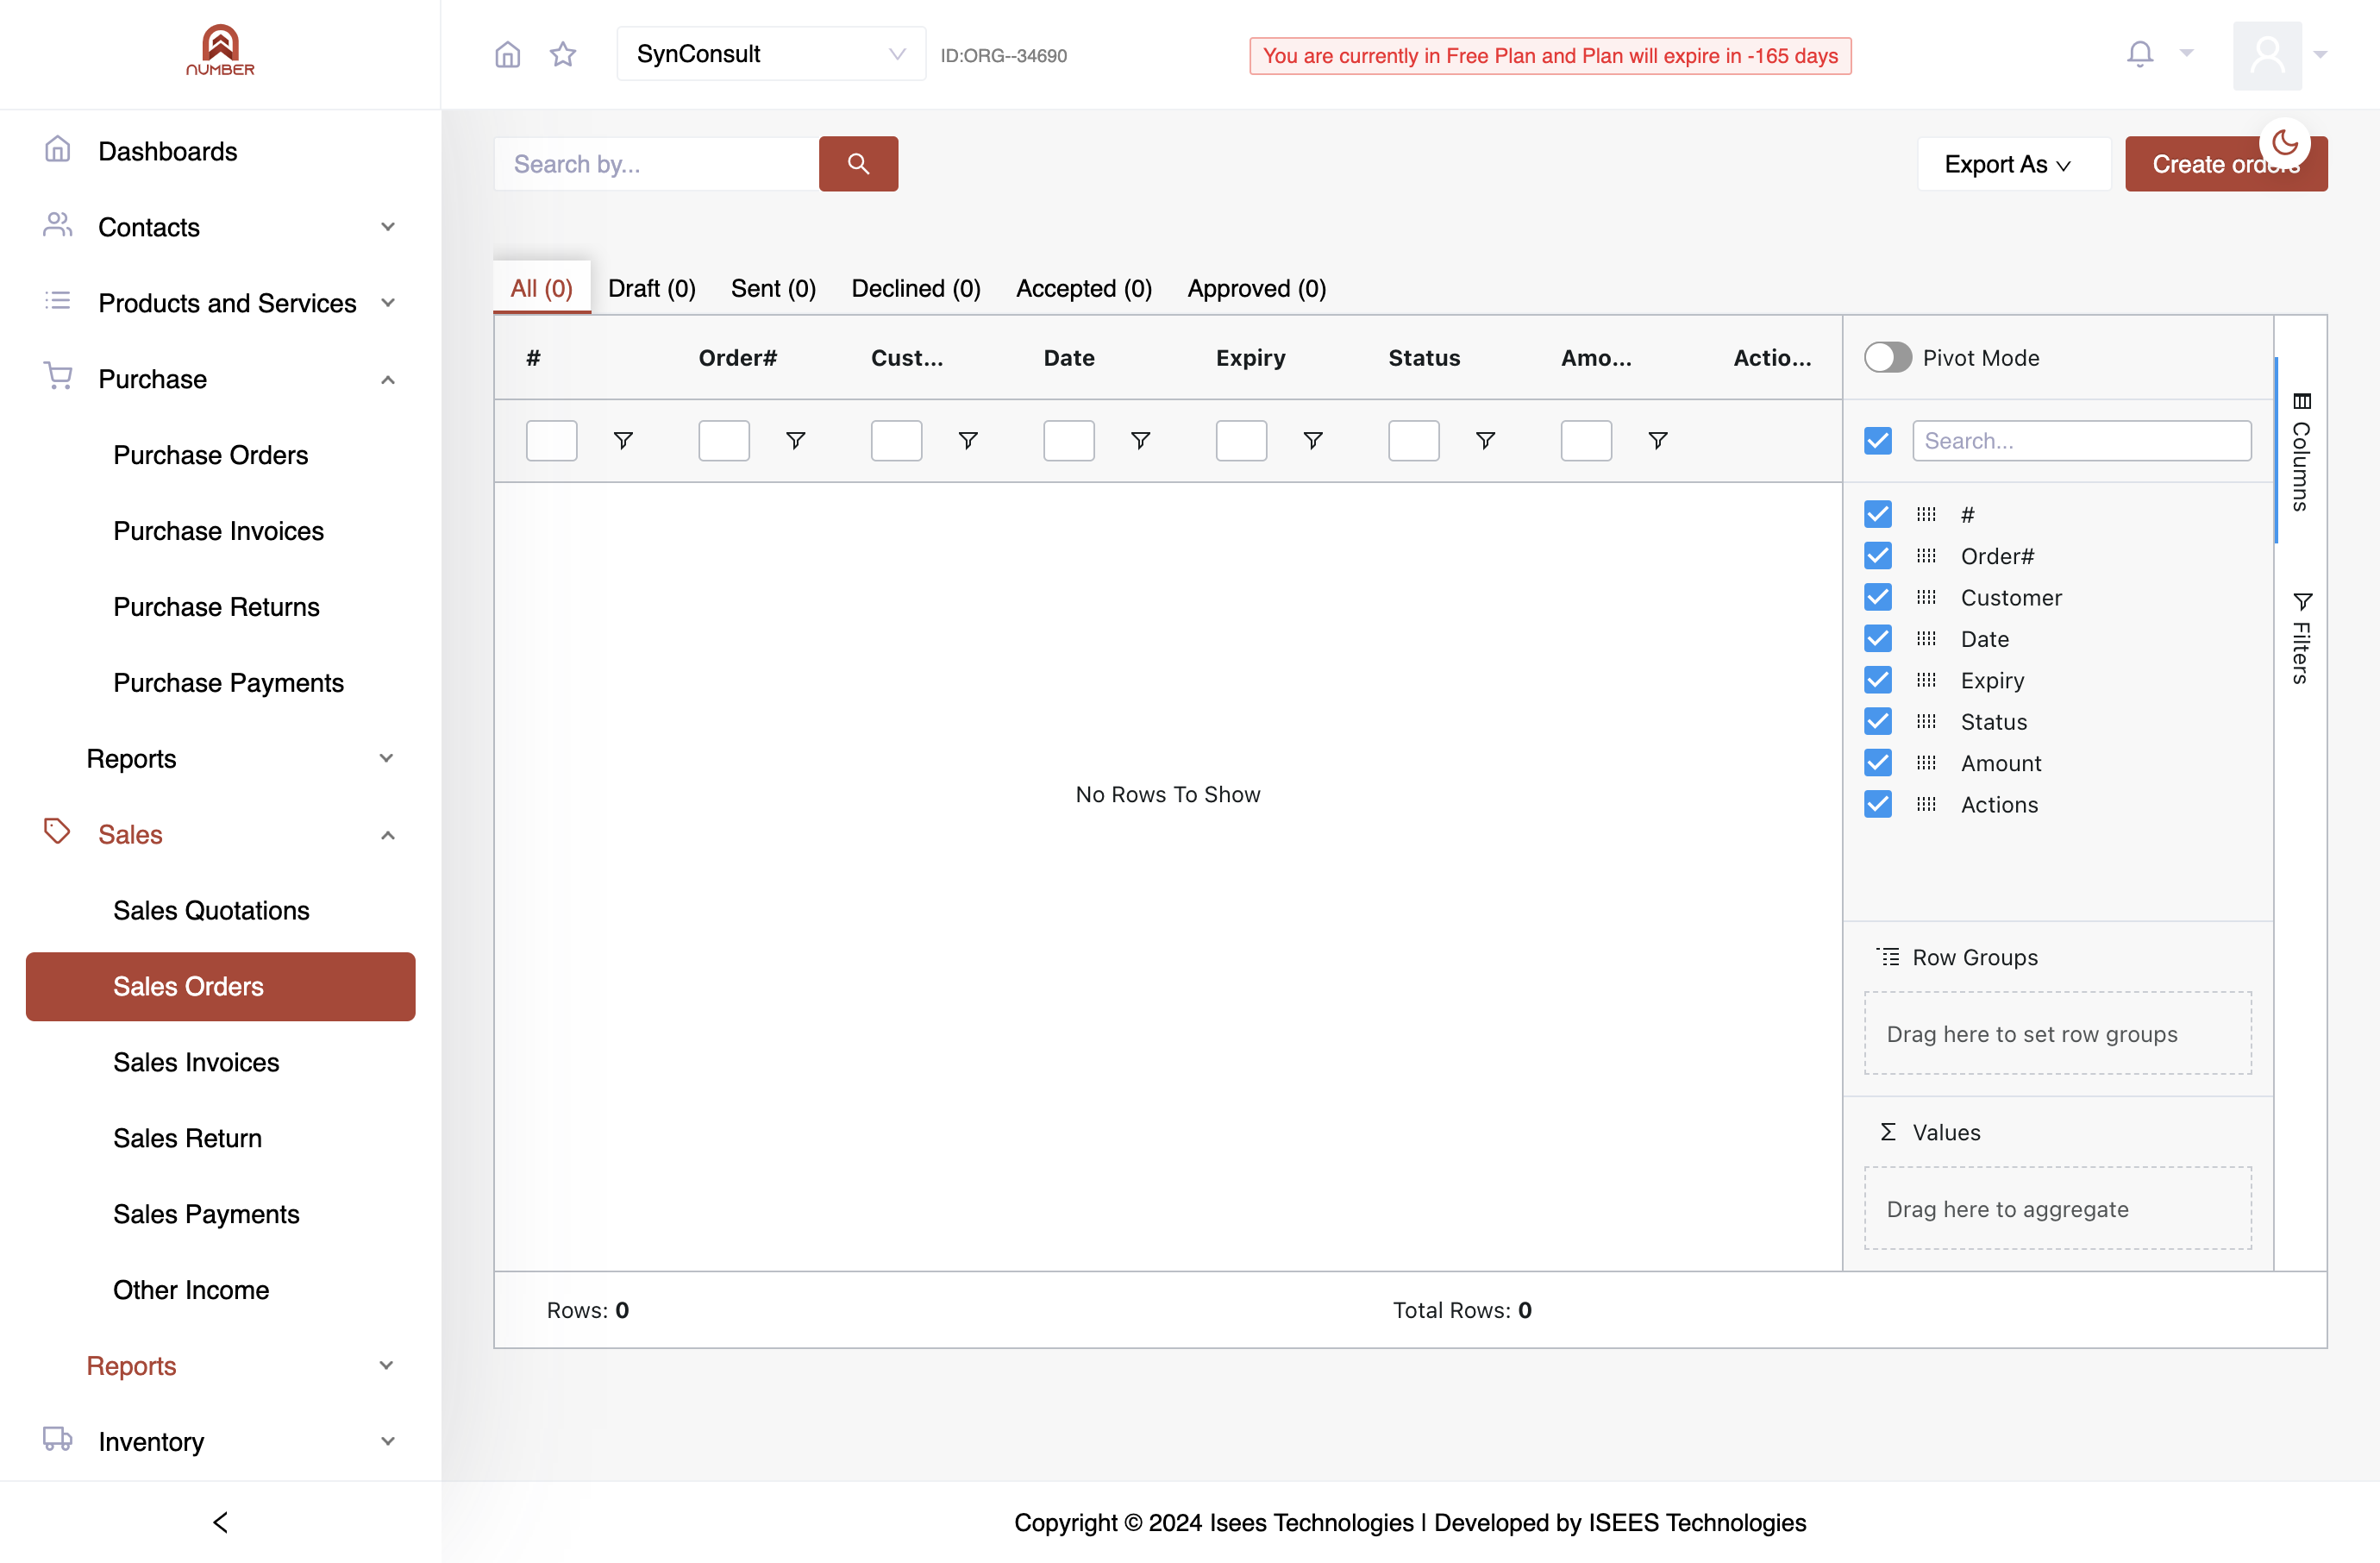2380x1563 pixels.
Task: Toggle Pivot Mode switch
Action: coord(1888,357)
